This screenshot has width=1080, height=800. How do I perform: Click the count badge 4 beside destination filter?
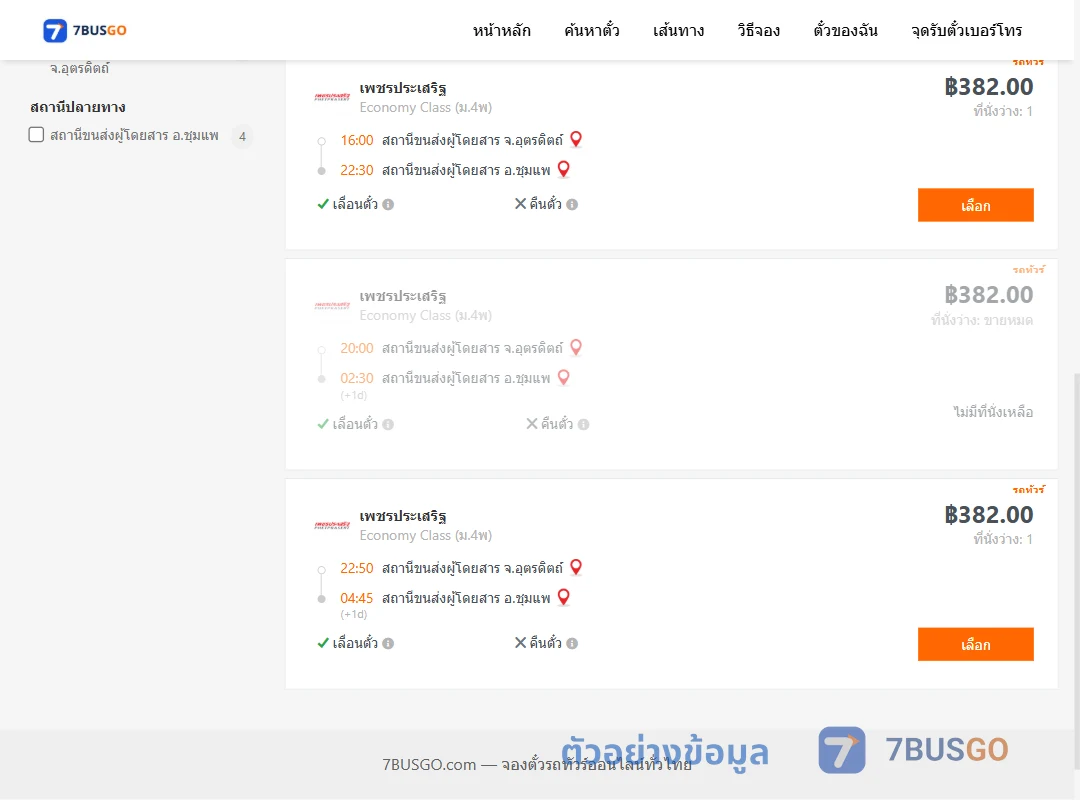click(242, 136)
